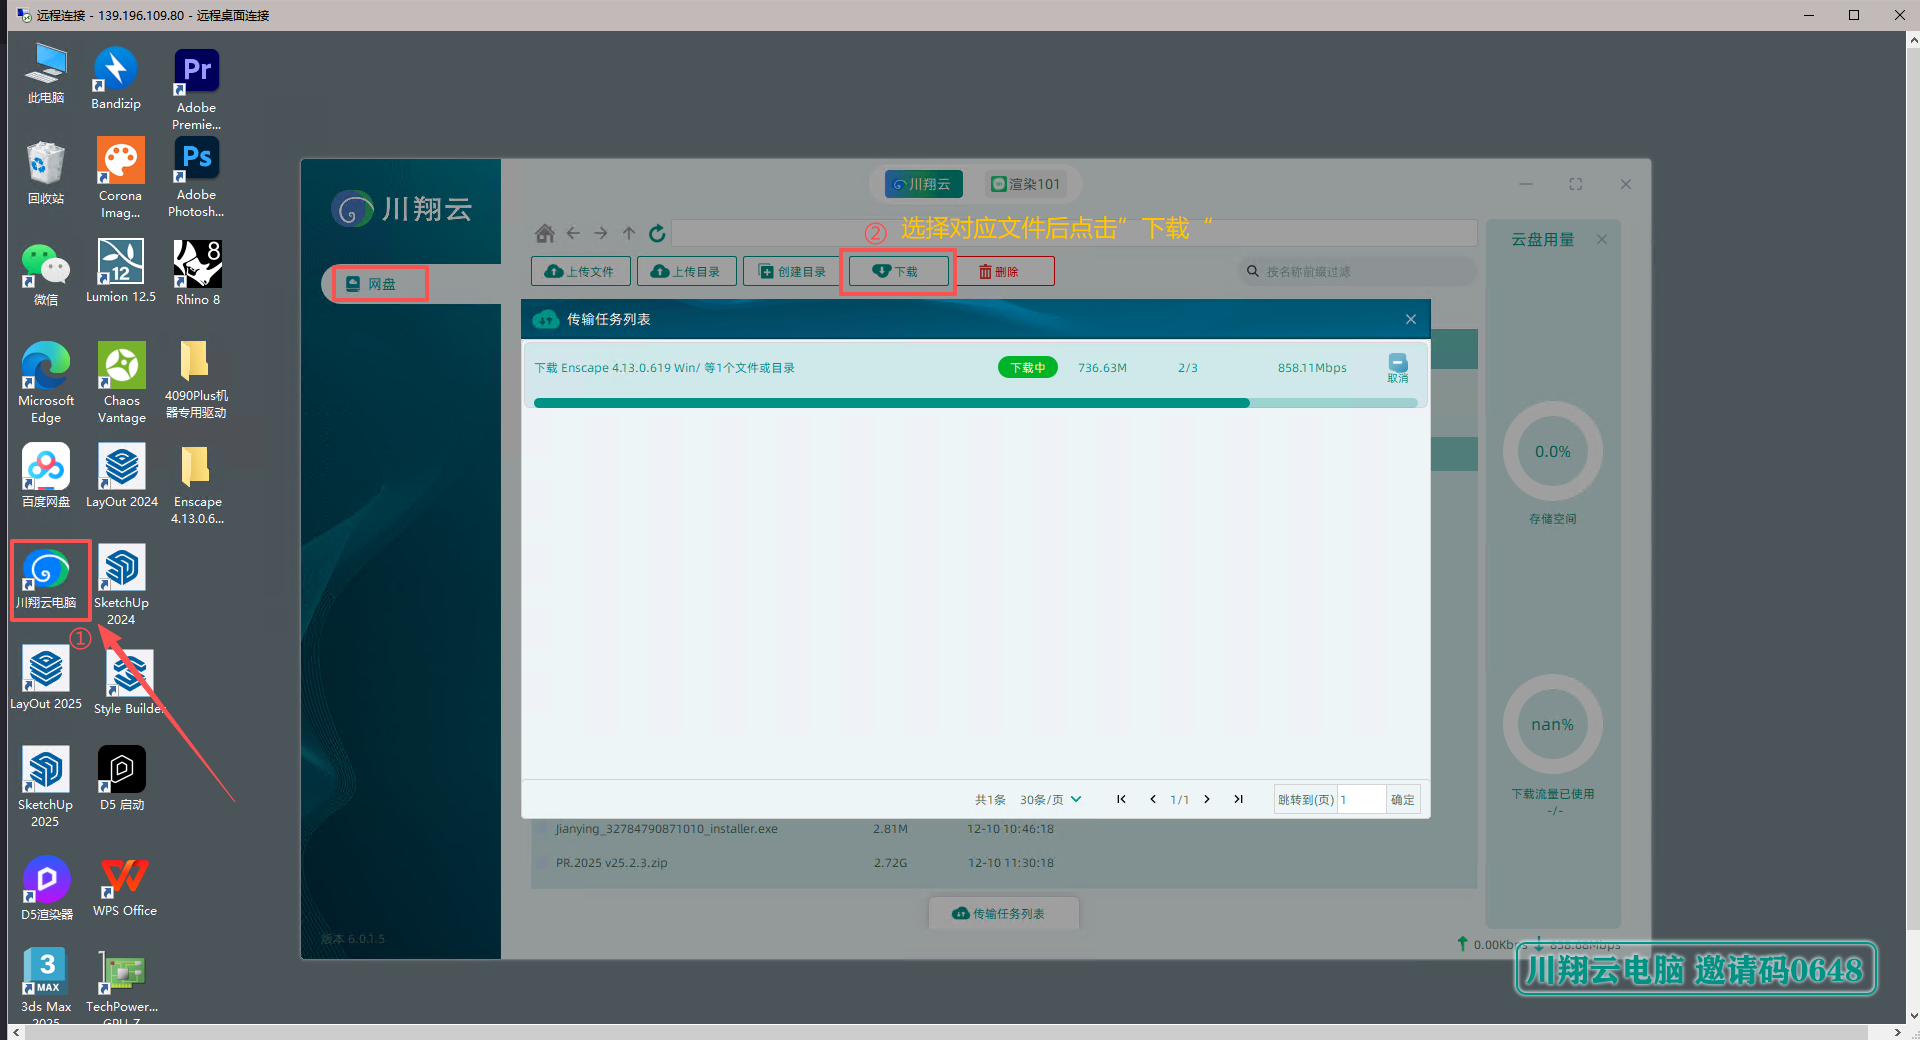
Task: Go to next page of tasks
Action: tap(1207, 799)
